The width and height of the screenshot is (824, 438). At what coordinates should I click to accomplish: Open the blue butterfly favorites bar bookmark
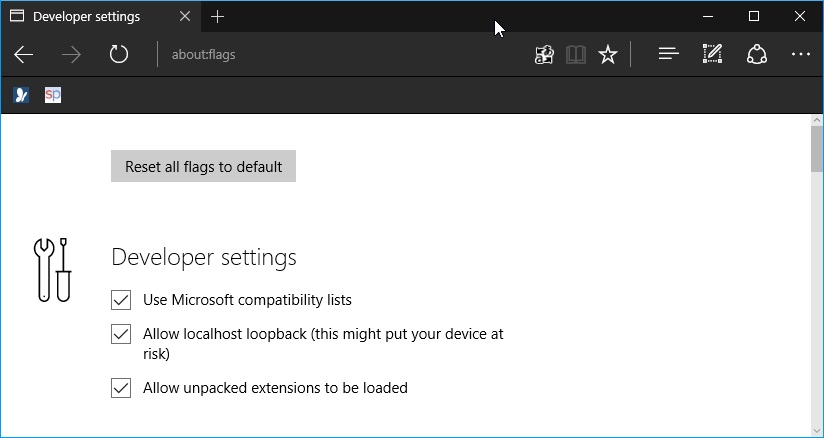pos(21,95)
